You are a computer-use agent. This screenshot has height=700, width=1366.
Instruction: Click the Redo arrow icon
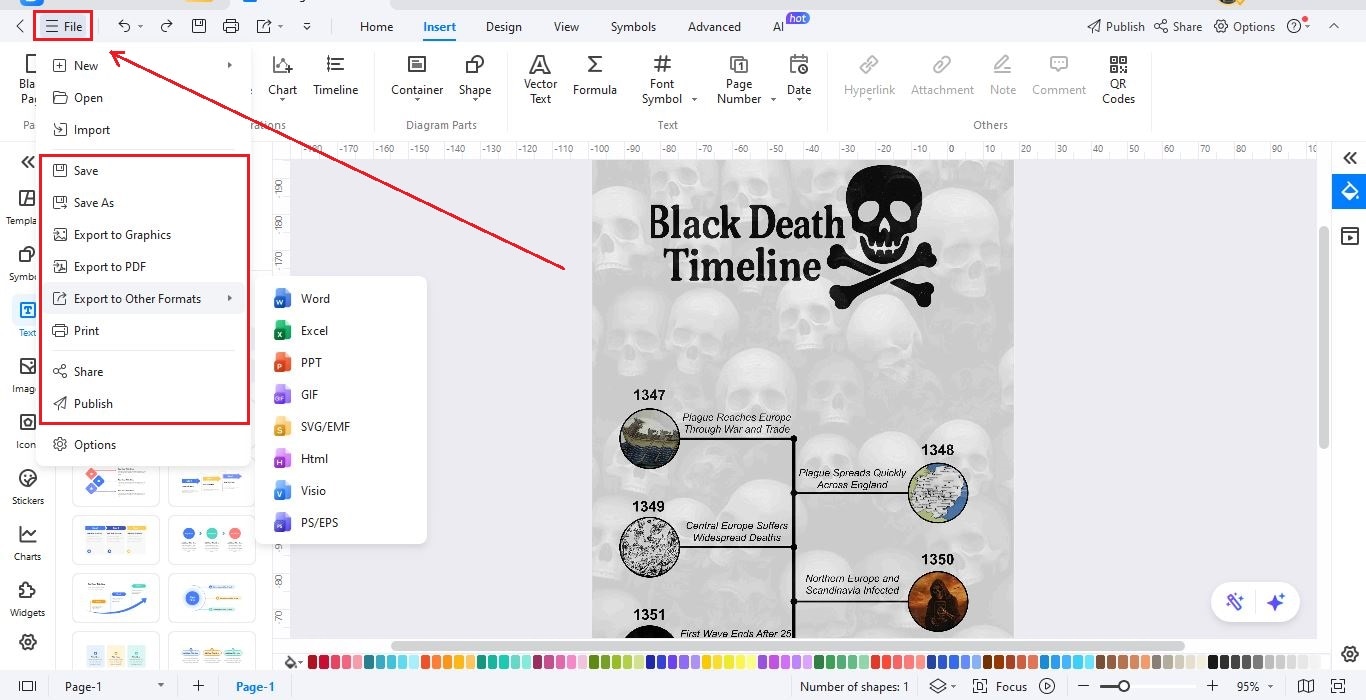click(x=166, y=26)
